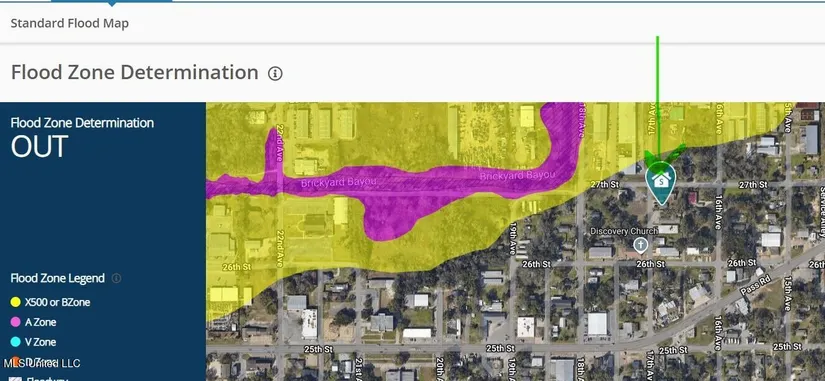The image size is (825, 381).
Task: Click the Discovery Church map label
Action: 623,231
